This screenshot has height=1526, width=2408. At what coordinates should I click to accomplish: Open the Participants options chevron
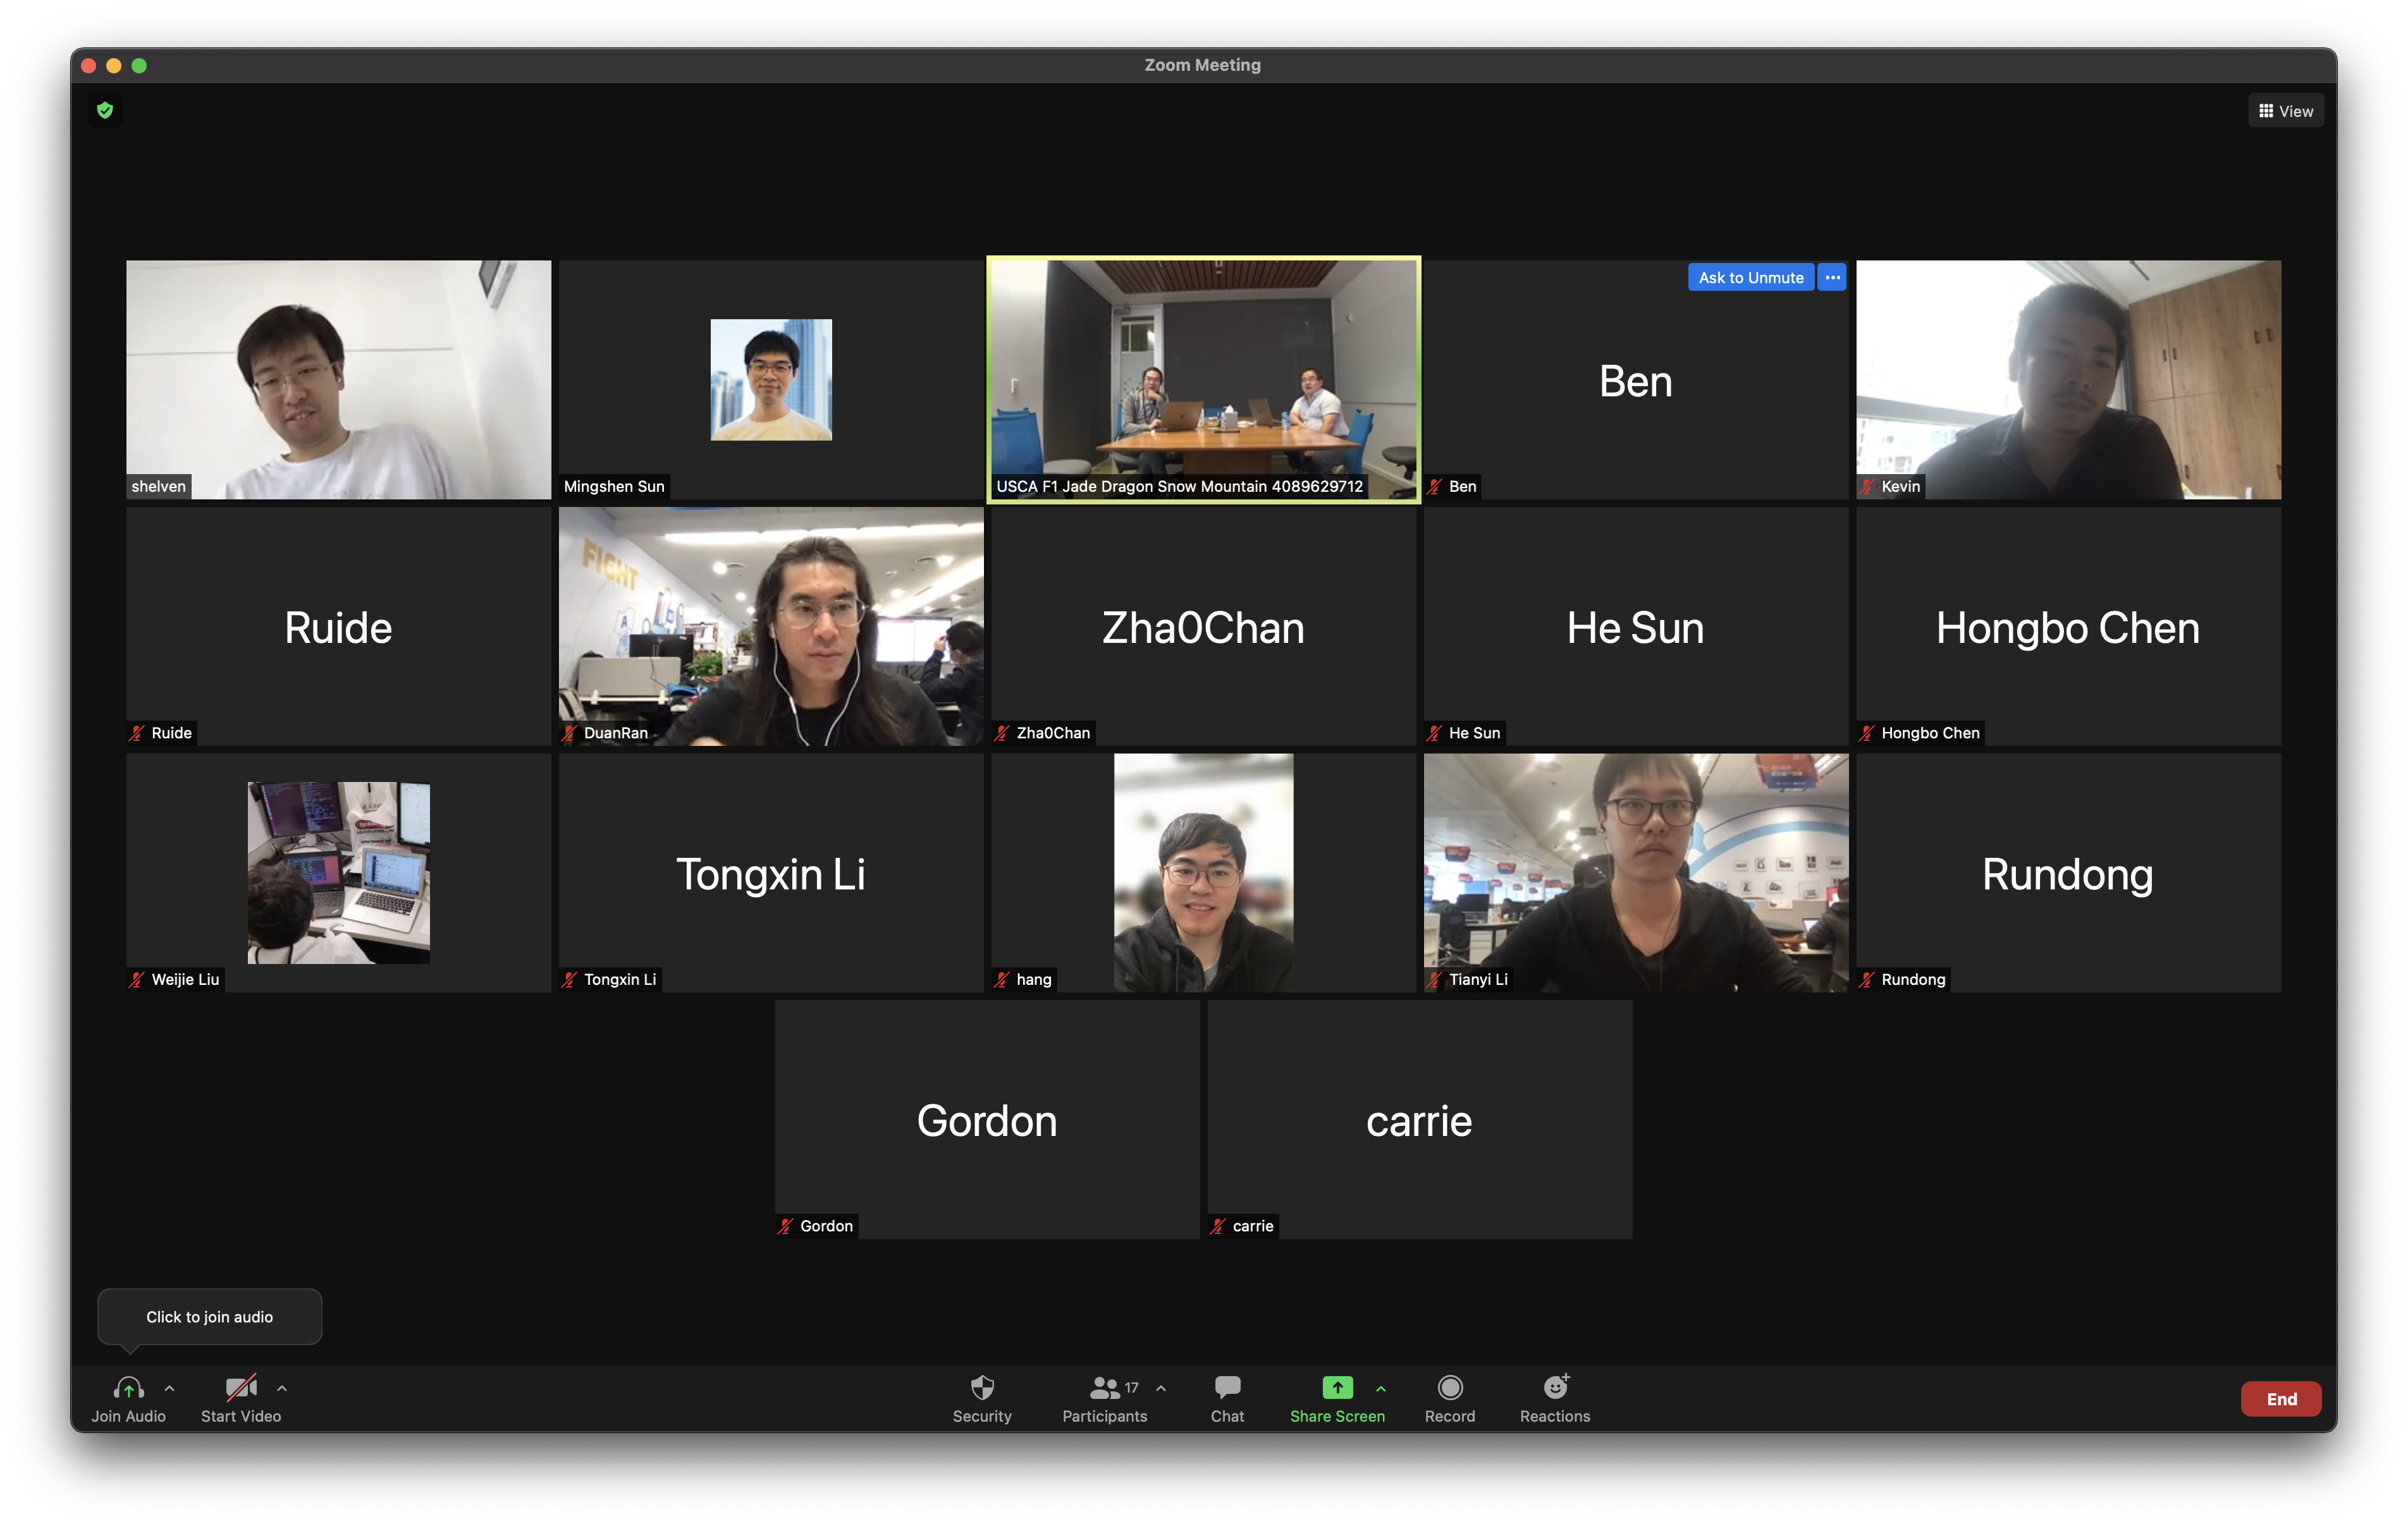(1161, 1388)
